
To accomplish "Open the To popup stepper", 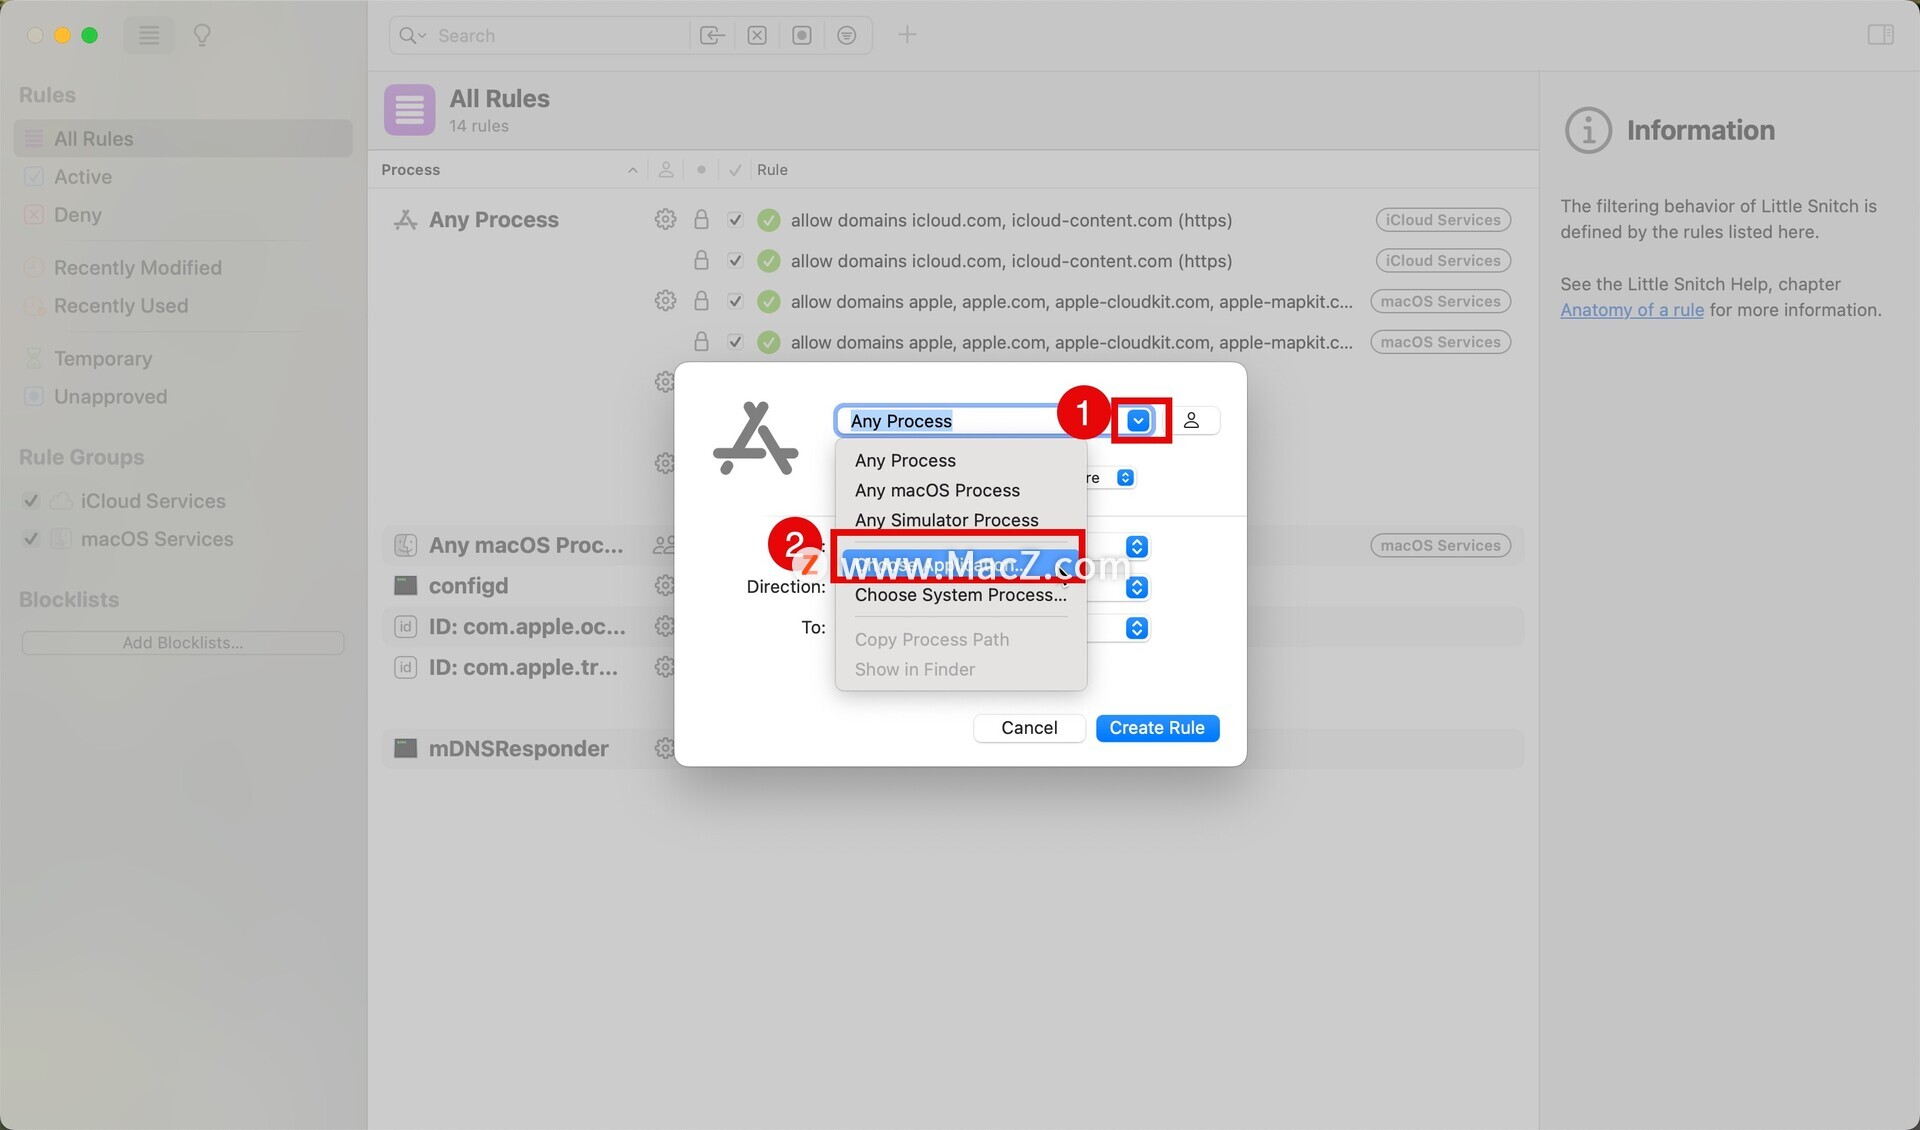I will click(1137, 628).
